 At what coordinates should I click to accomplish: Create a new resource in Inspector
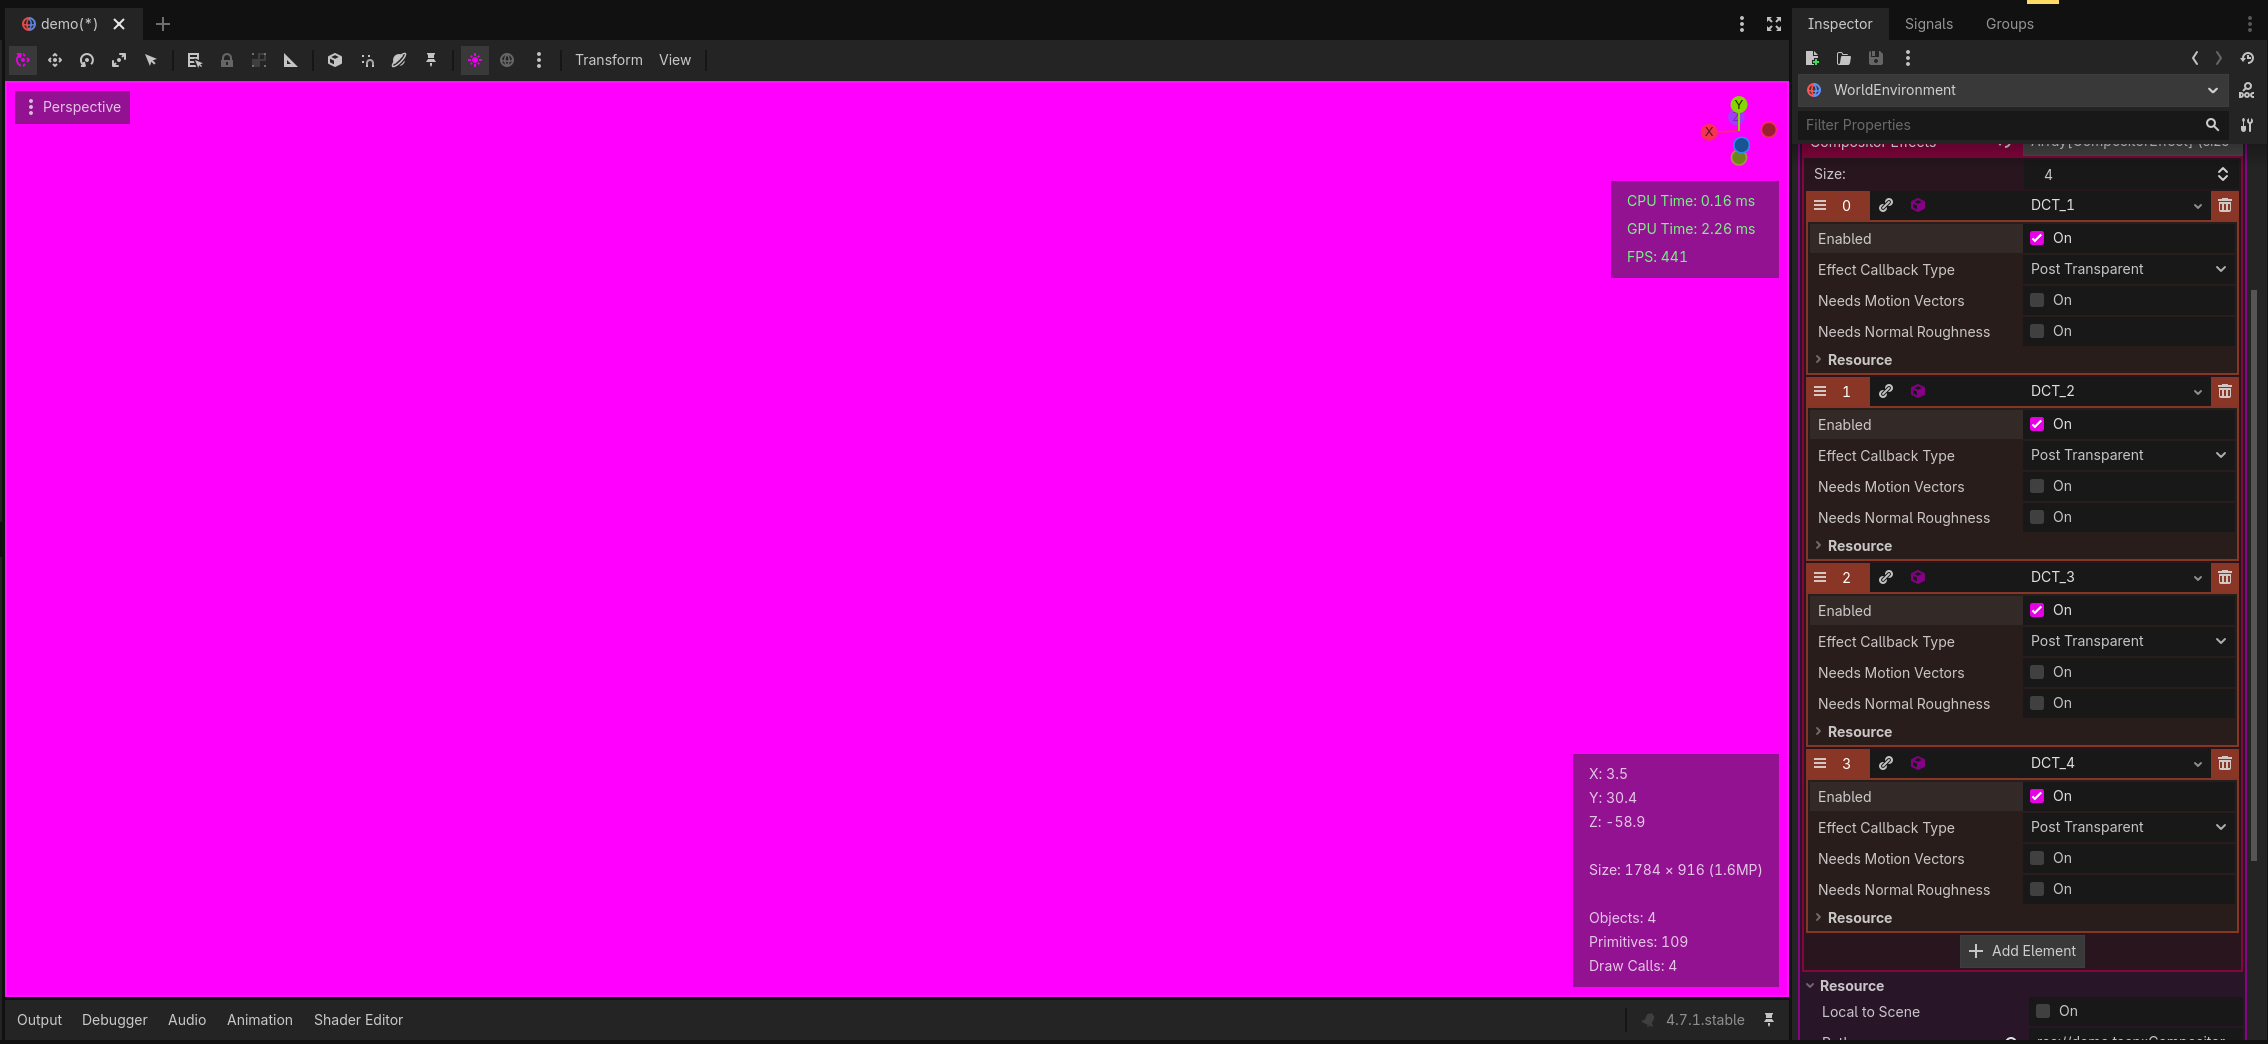click(1812, 58)
